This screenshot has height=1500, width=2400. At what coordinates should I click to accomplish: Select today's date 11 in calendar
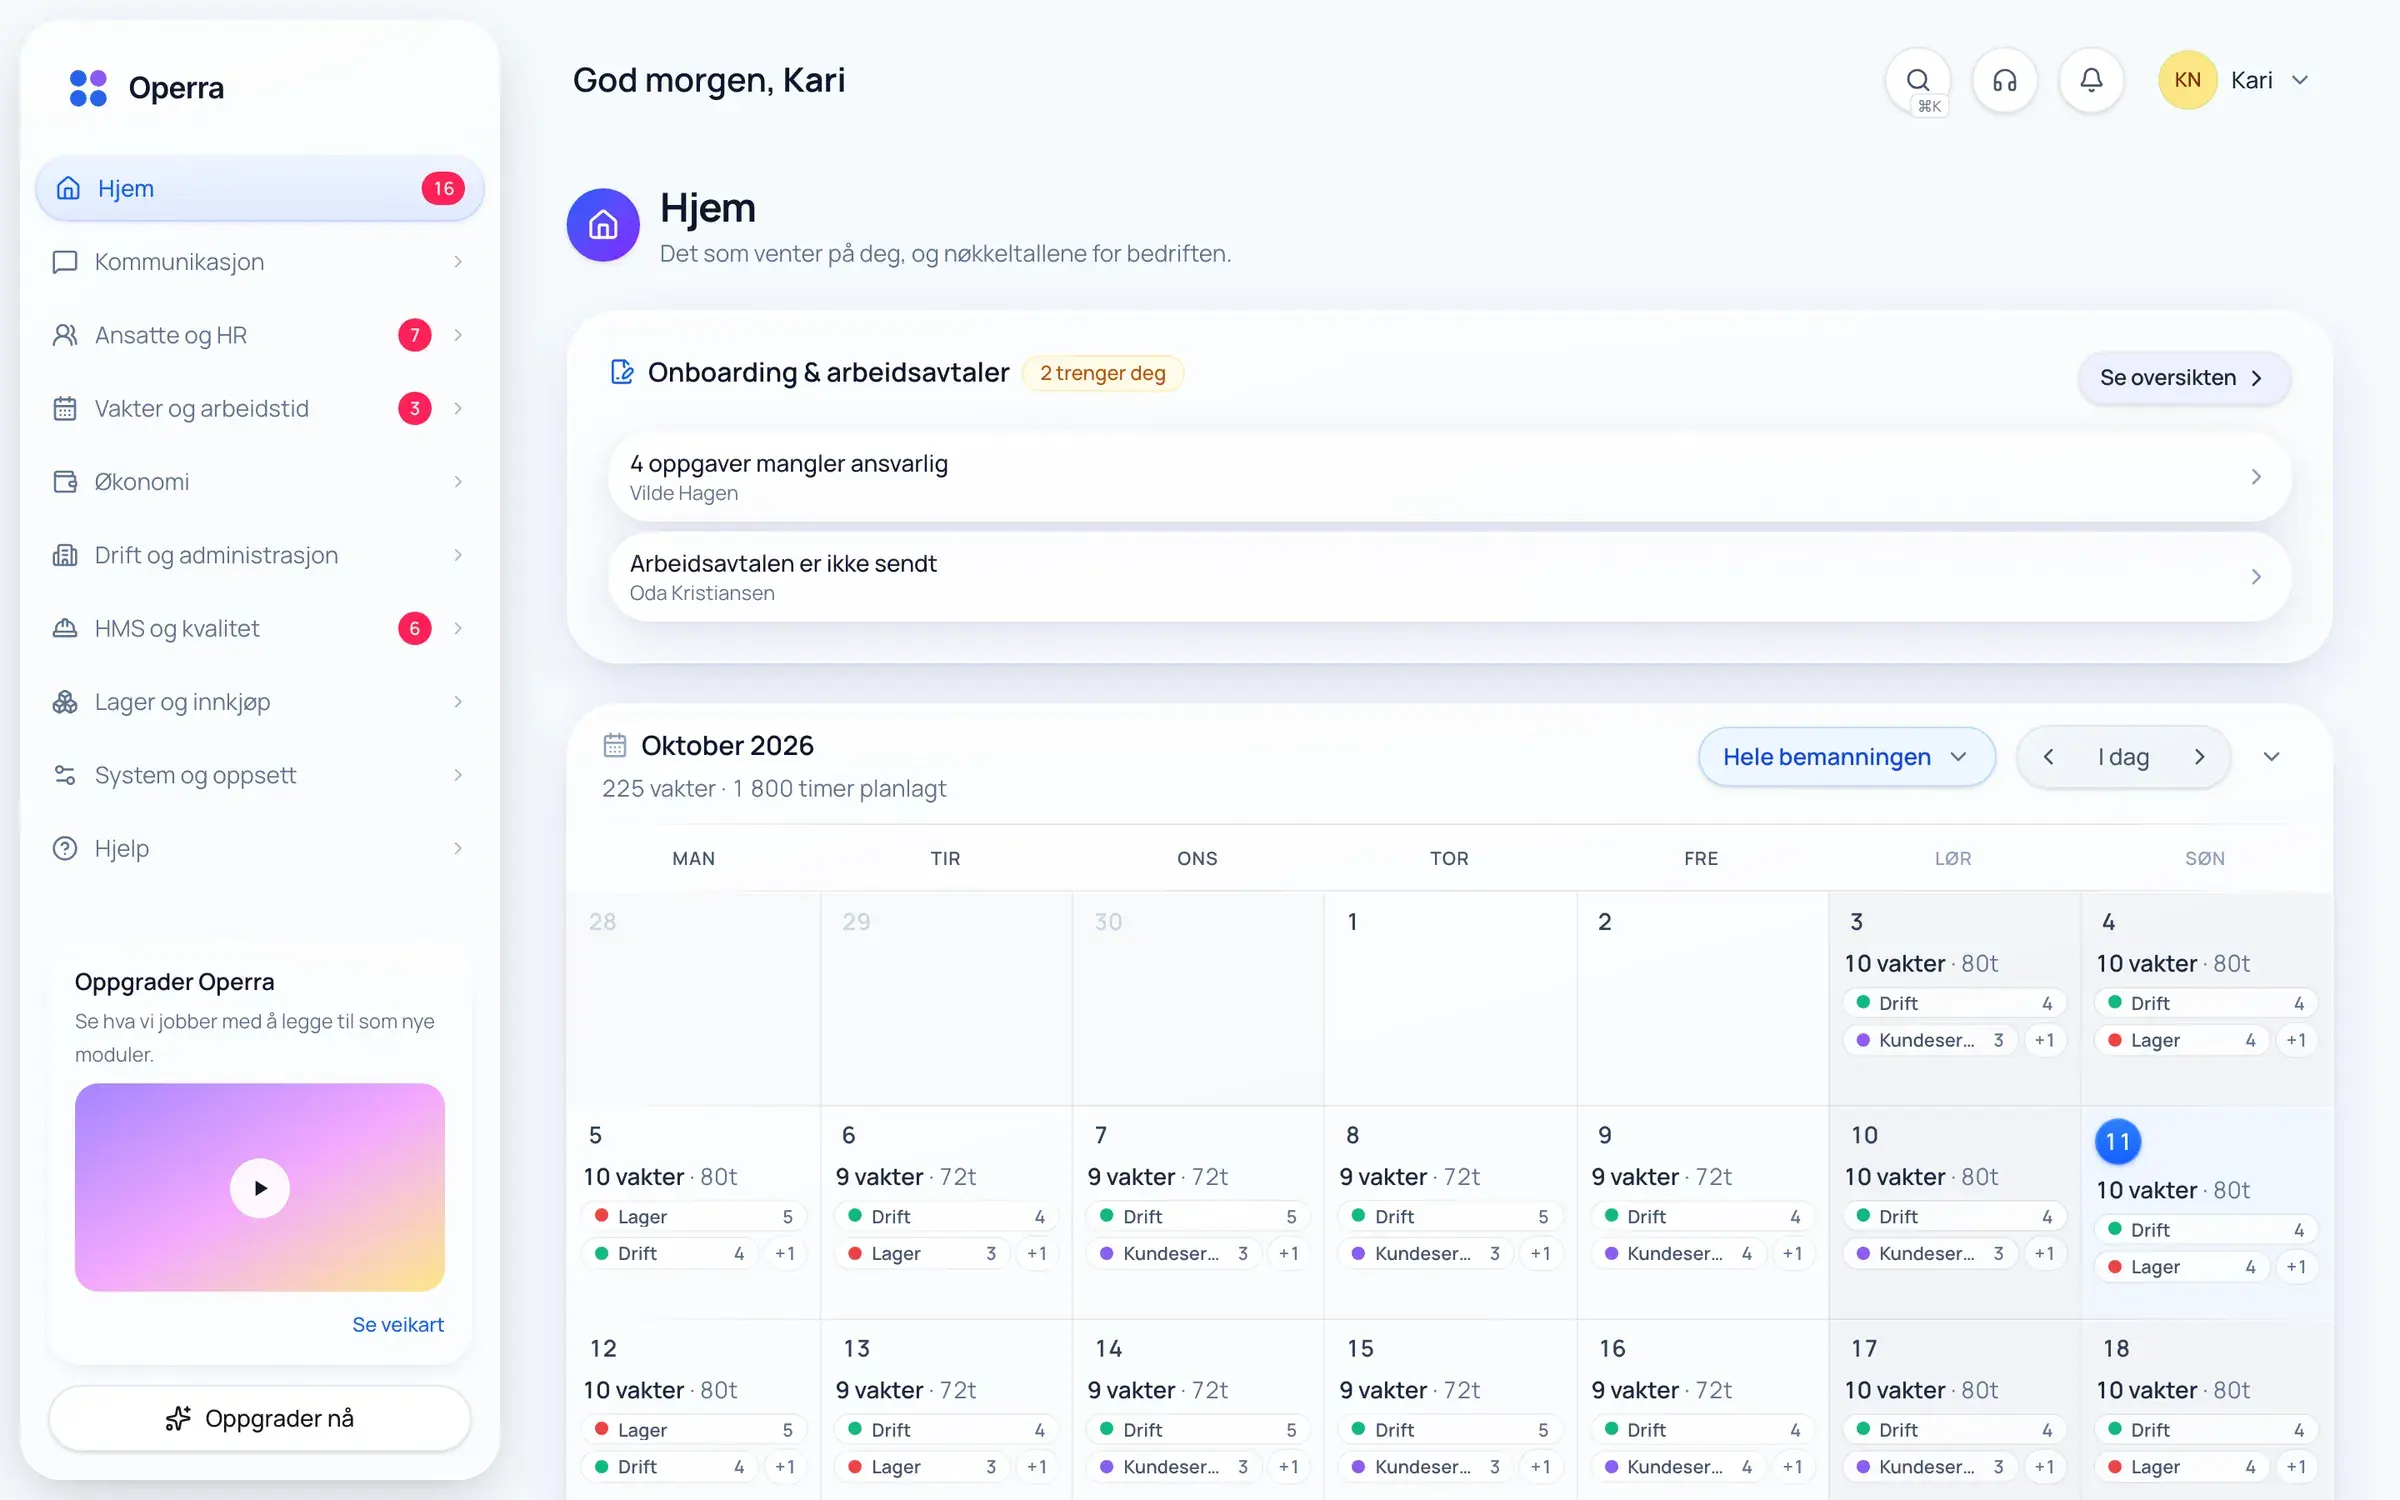click(x=2118, y=1142)
